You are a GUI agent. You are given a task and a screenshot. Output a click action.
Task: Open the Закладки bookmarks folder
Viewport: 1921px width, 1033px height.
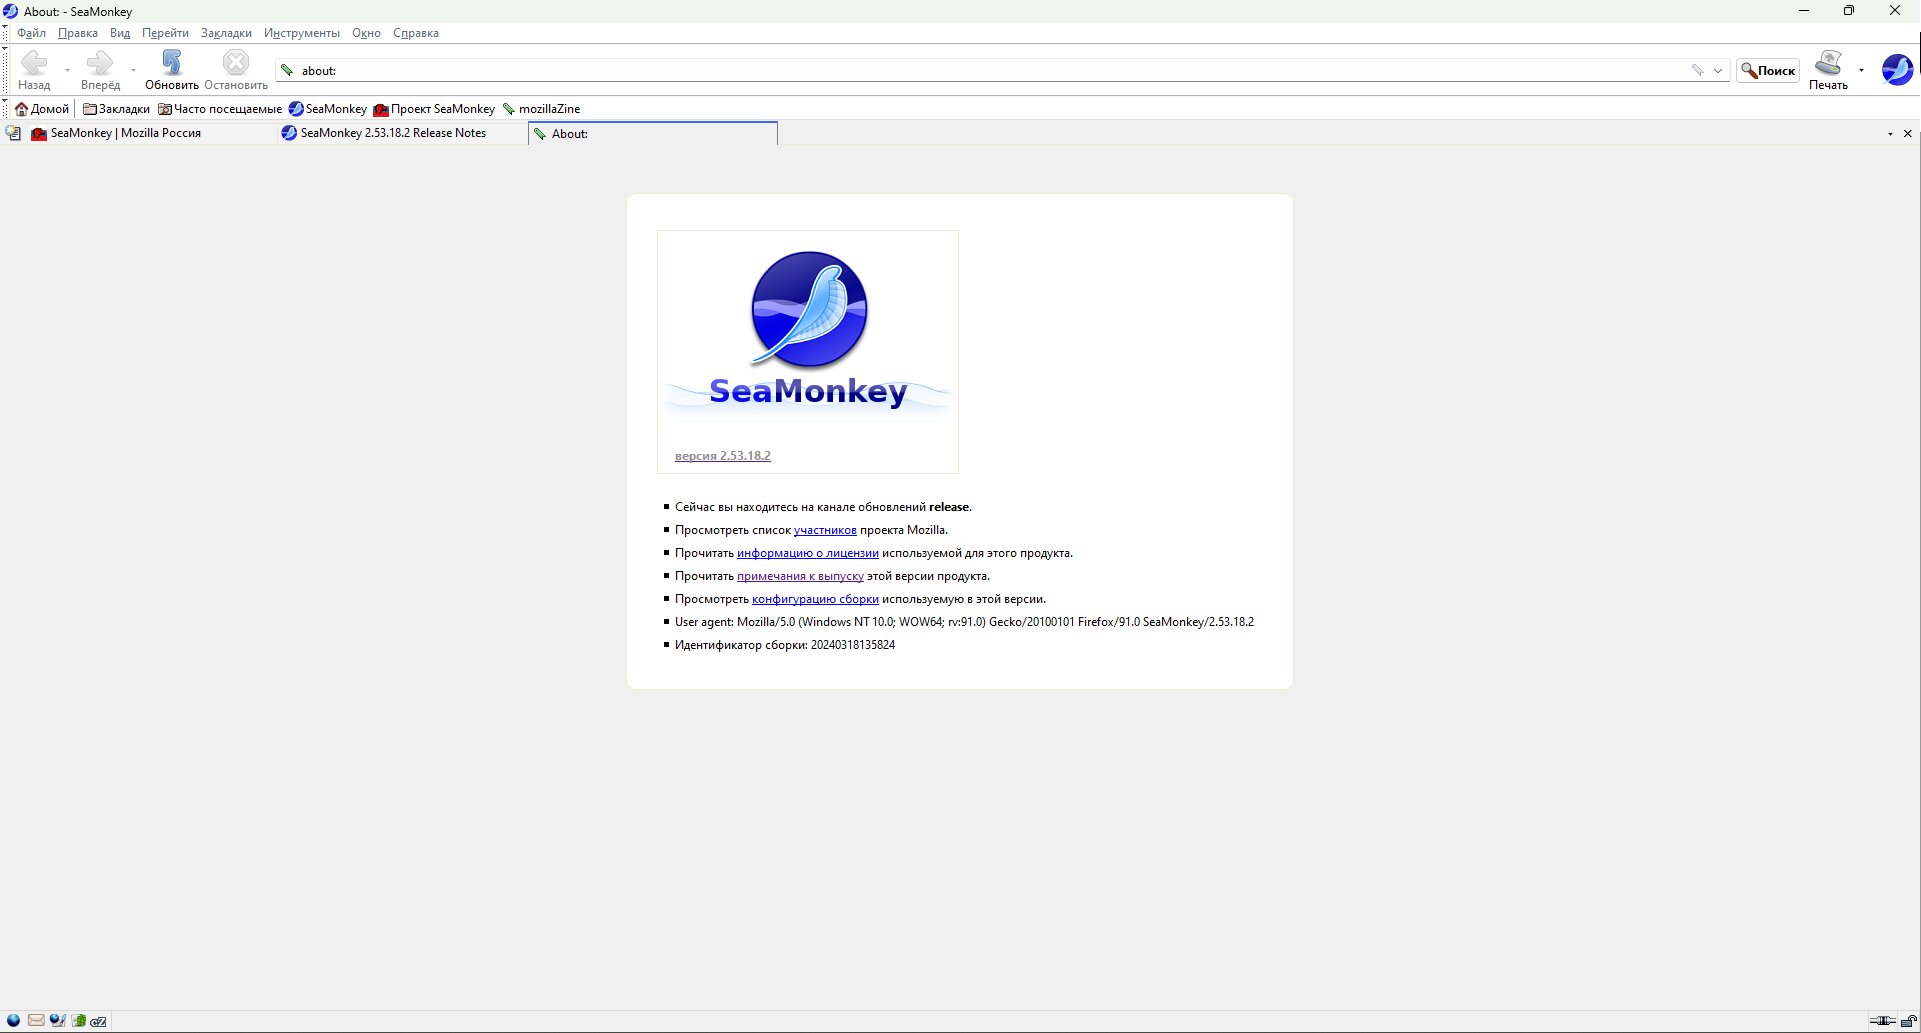pos(116,109)
